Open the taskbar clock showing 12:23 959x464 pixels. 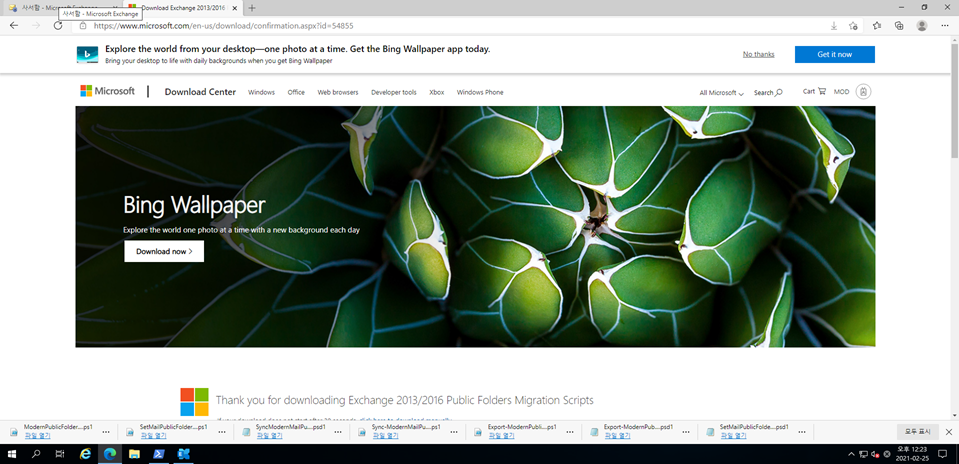pyautogui.click(x=911, y=454)
